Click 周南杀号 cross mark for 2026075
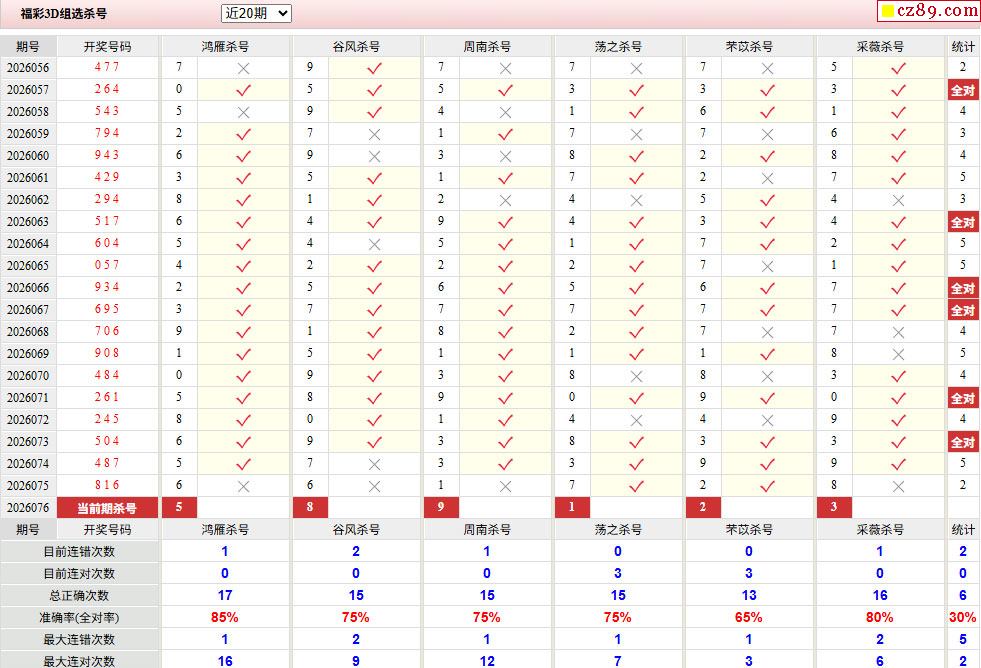Viewport: 981px width, 668px height. (x=506, y=486)
